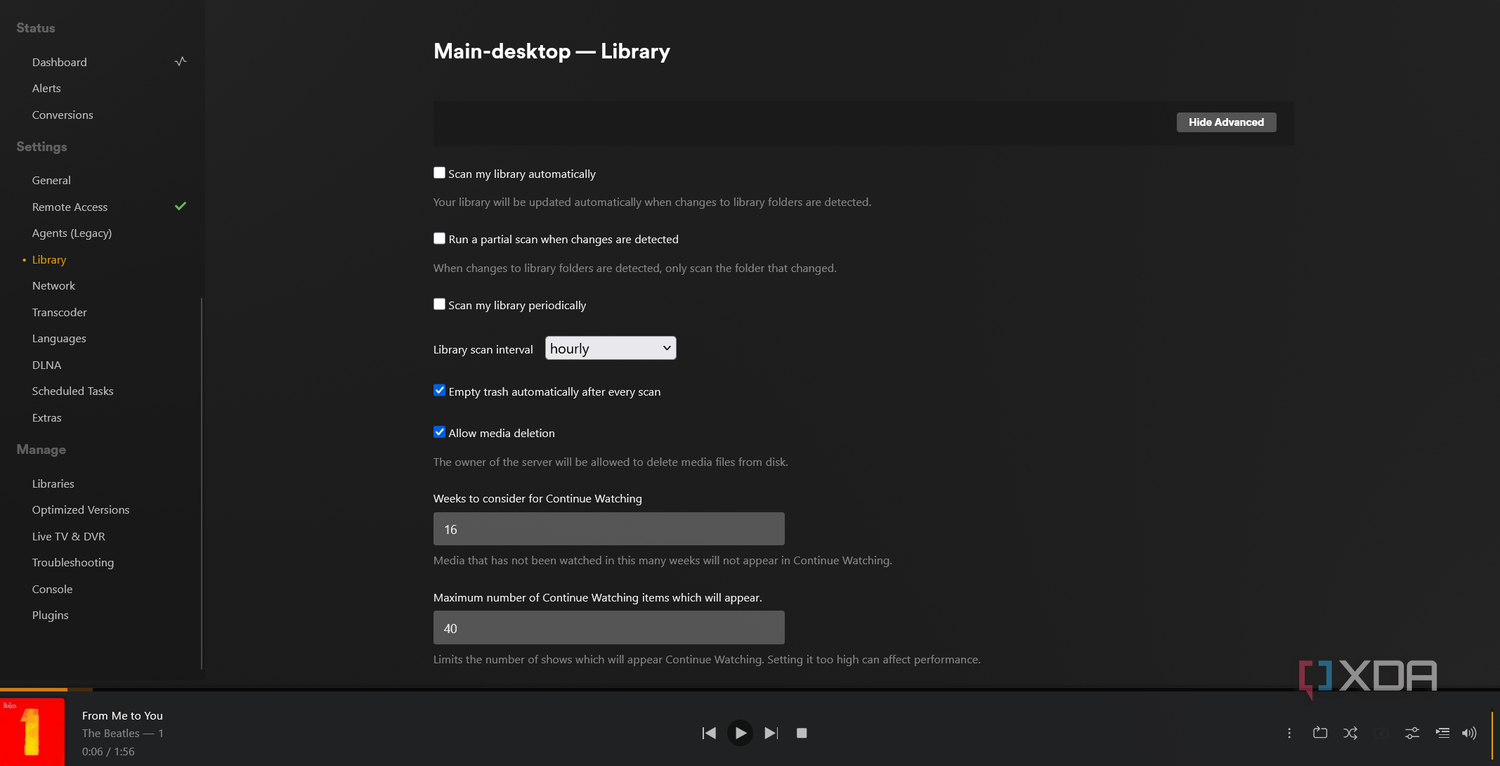
Task: Toggle repeat mode
Action: point(1320,733)
